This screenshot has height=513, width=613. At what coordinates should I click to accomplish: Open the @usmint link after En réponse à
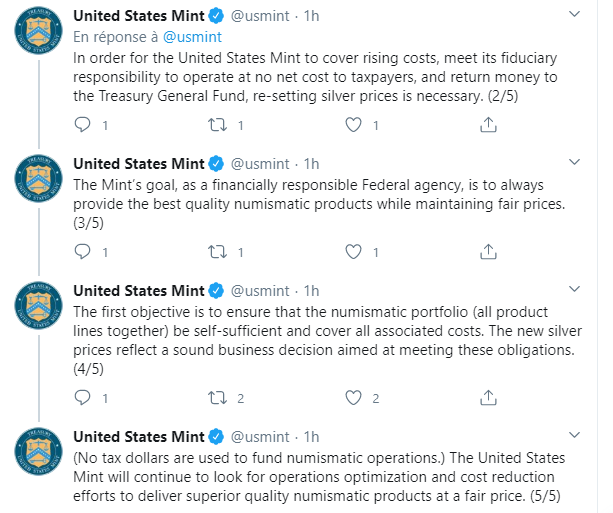(x=192, y=37)
